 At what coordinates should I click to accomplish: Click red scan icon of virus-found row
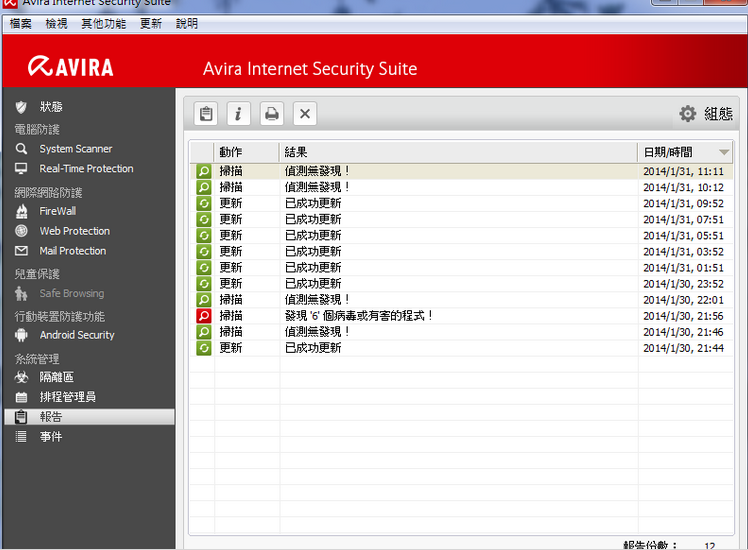click(x=204, y=315)
